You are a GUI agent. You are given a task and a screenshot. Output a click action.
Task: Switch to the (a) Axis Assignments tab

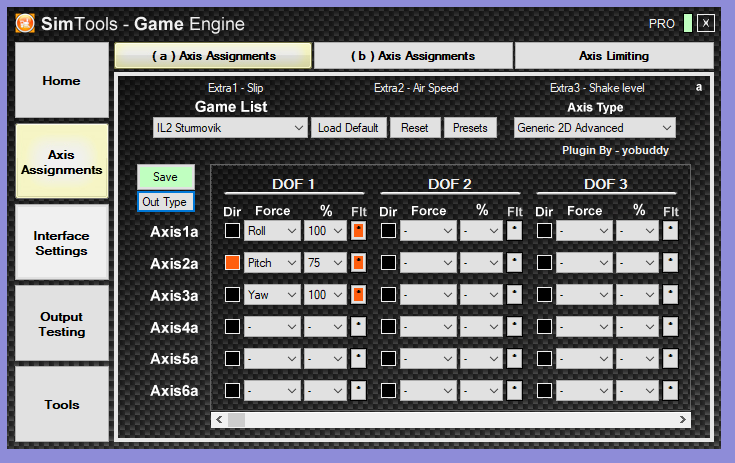pyautogui.click(x=213, y=56)
